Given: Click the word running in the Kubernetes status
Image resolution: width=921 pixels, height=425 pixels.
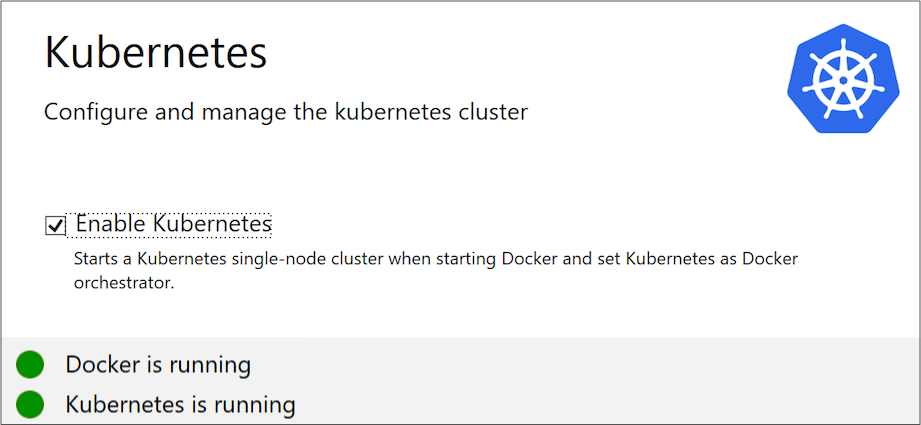Looking at the screenshot, I should point(255,405).
